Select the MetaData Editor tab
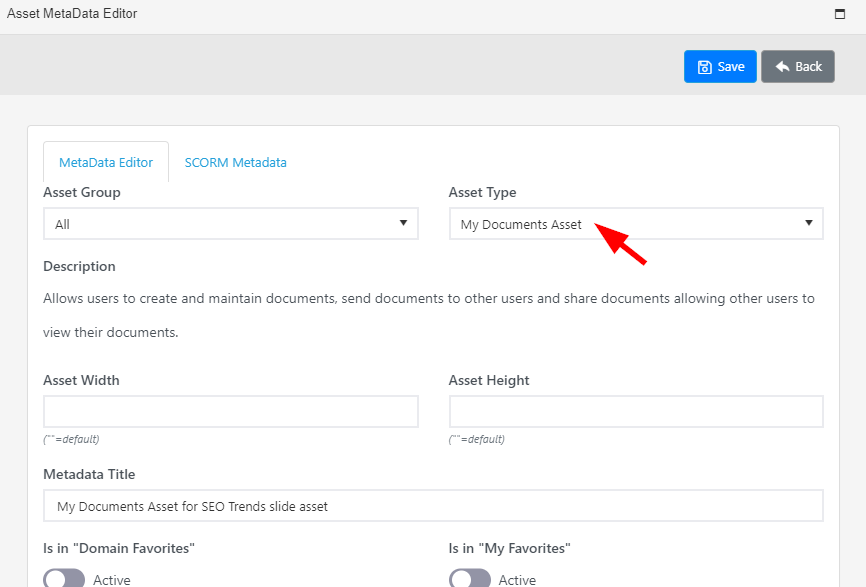Image resolution: width=866 pixels, height=587 pixels. coord(106,162)
